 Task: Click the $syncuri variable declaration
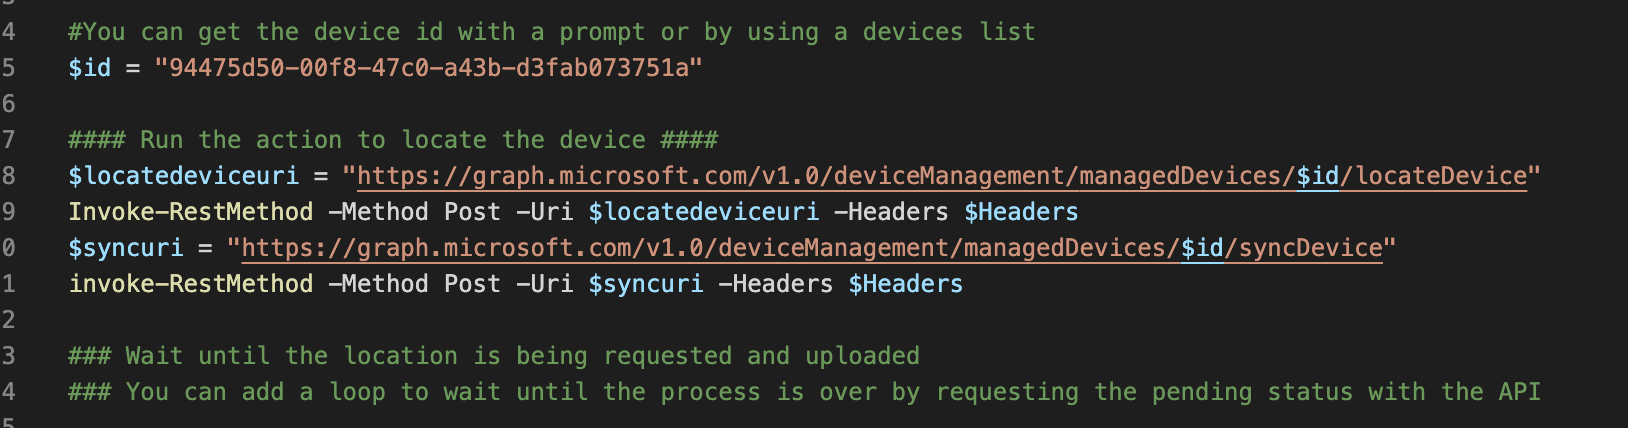[125, 248]
